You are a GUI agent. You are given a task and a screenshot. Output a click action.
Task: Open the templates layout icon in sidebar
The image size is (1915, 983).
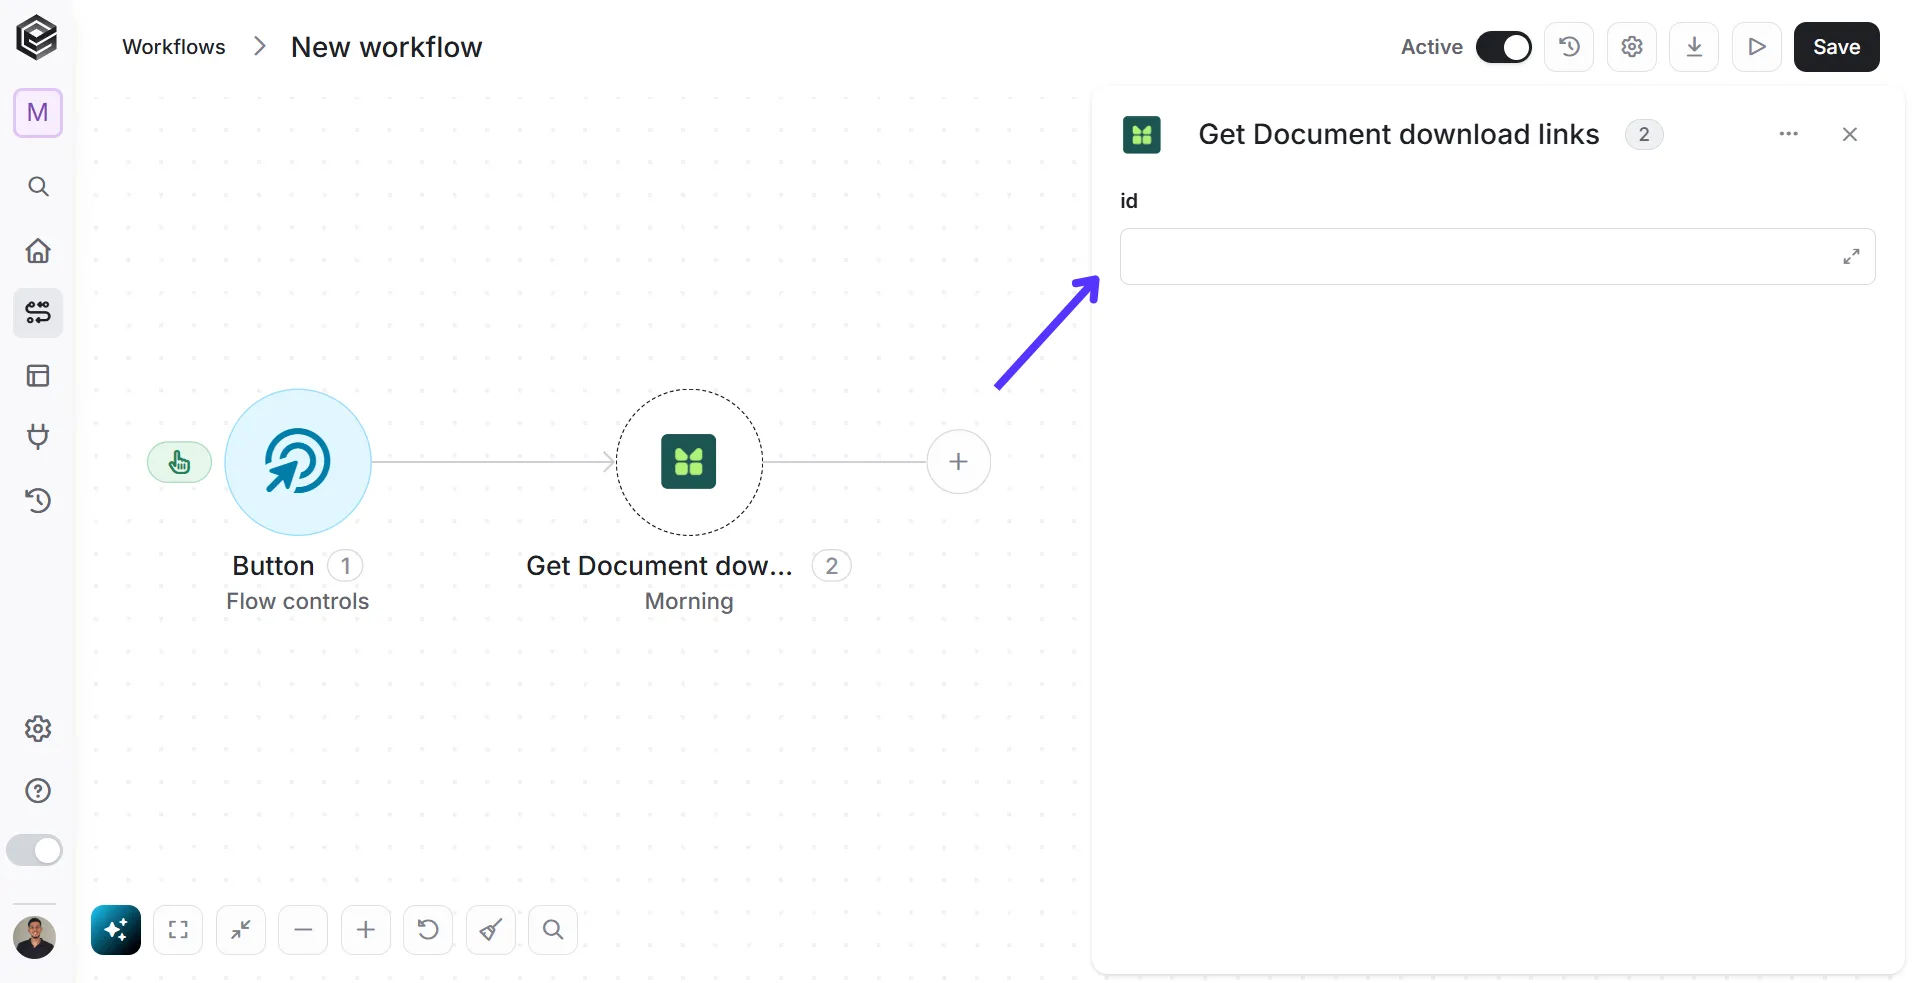pos(38,376)
